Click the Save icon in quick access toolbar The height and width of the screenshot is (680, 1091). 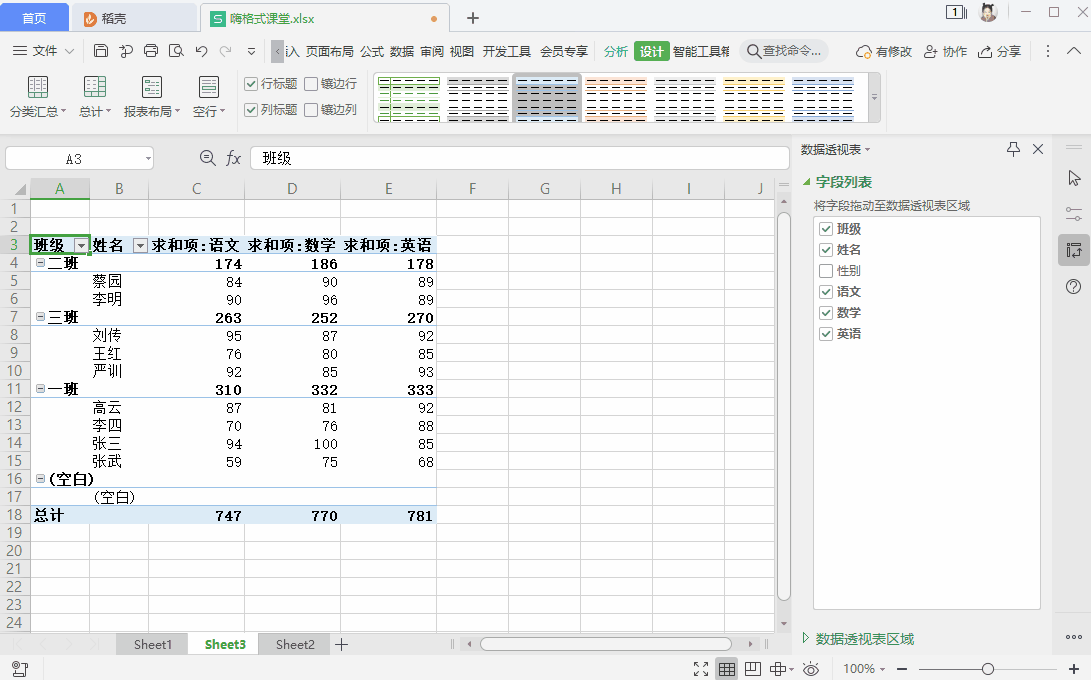[x=99, y=50]
